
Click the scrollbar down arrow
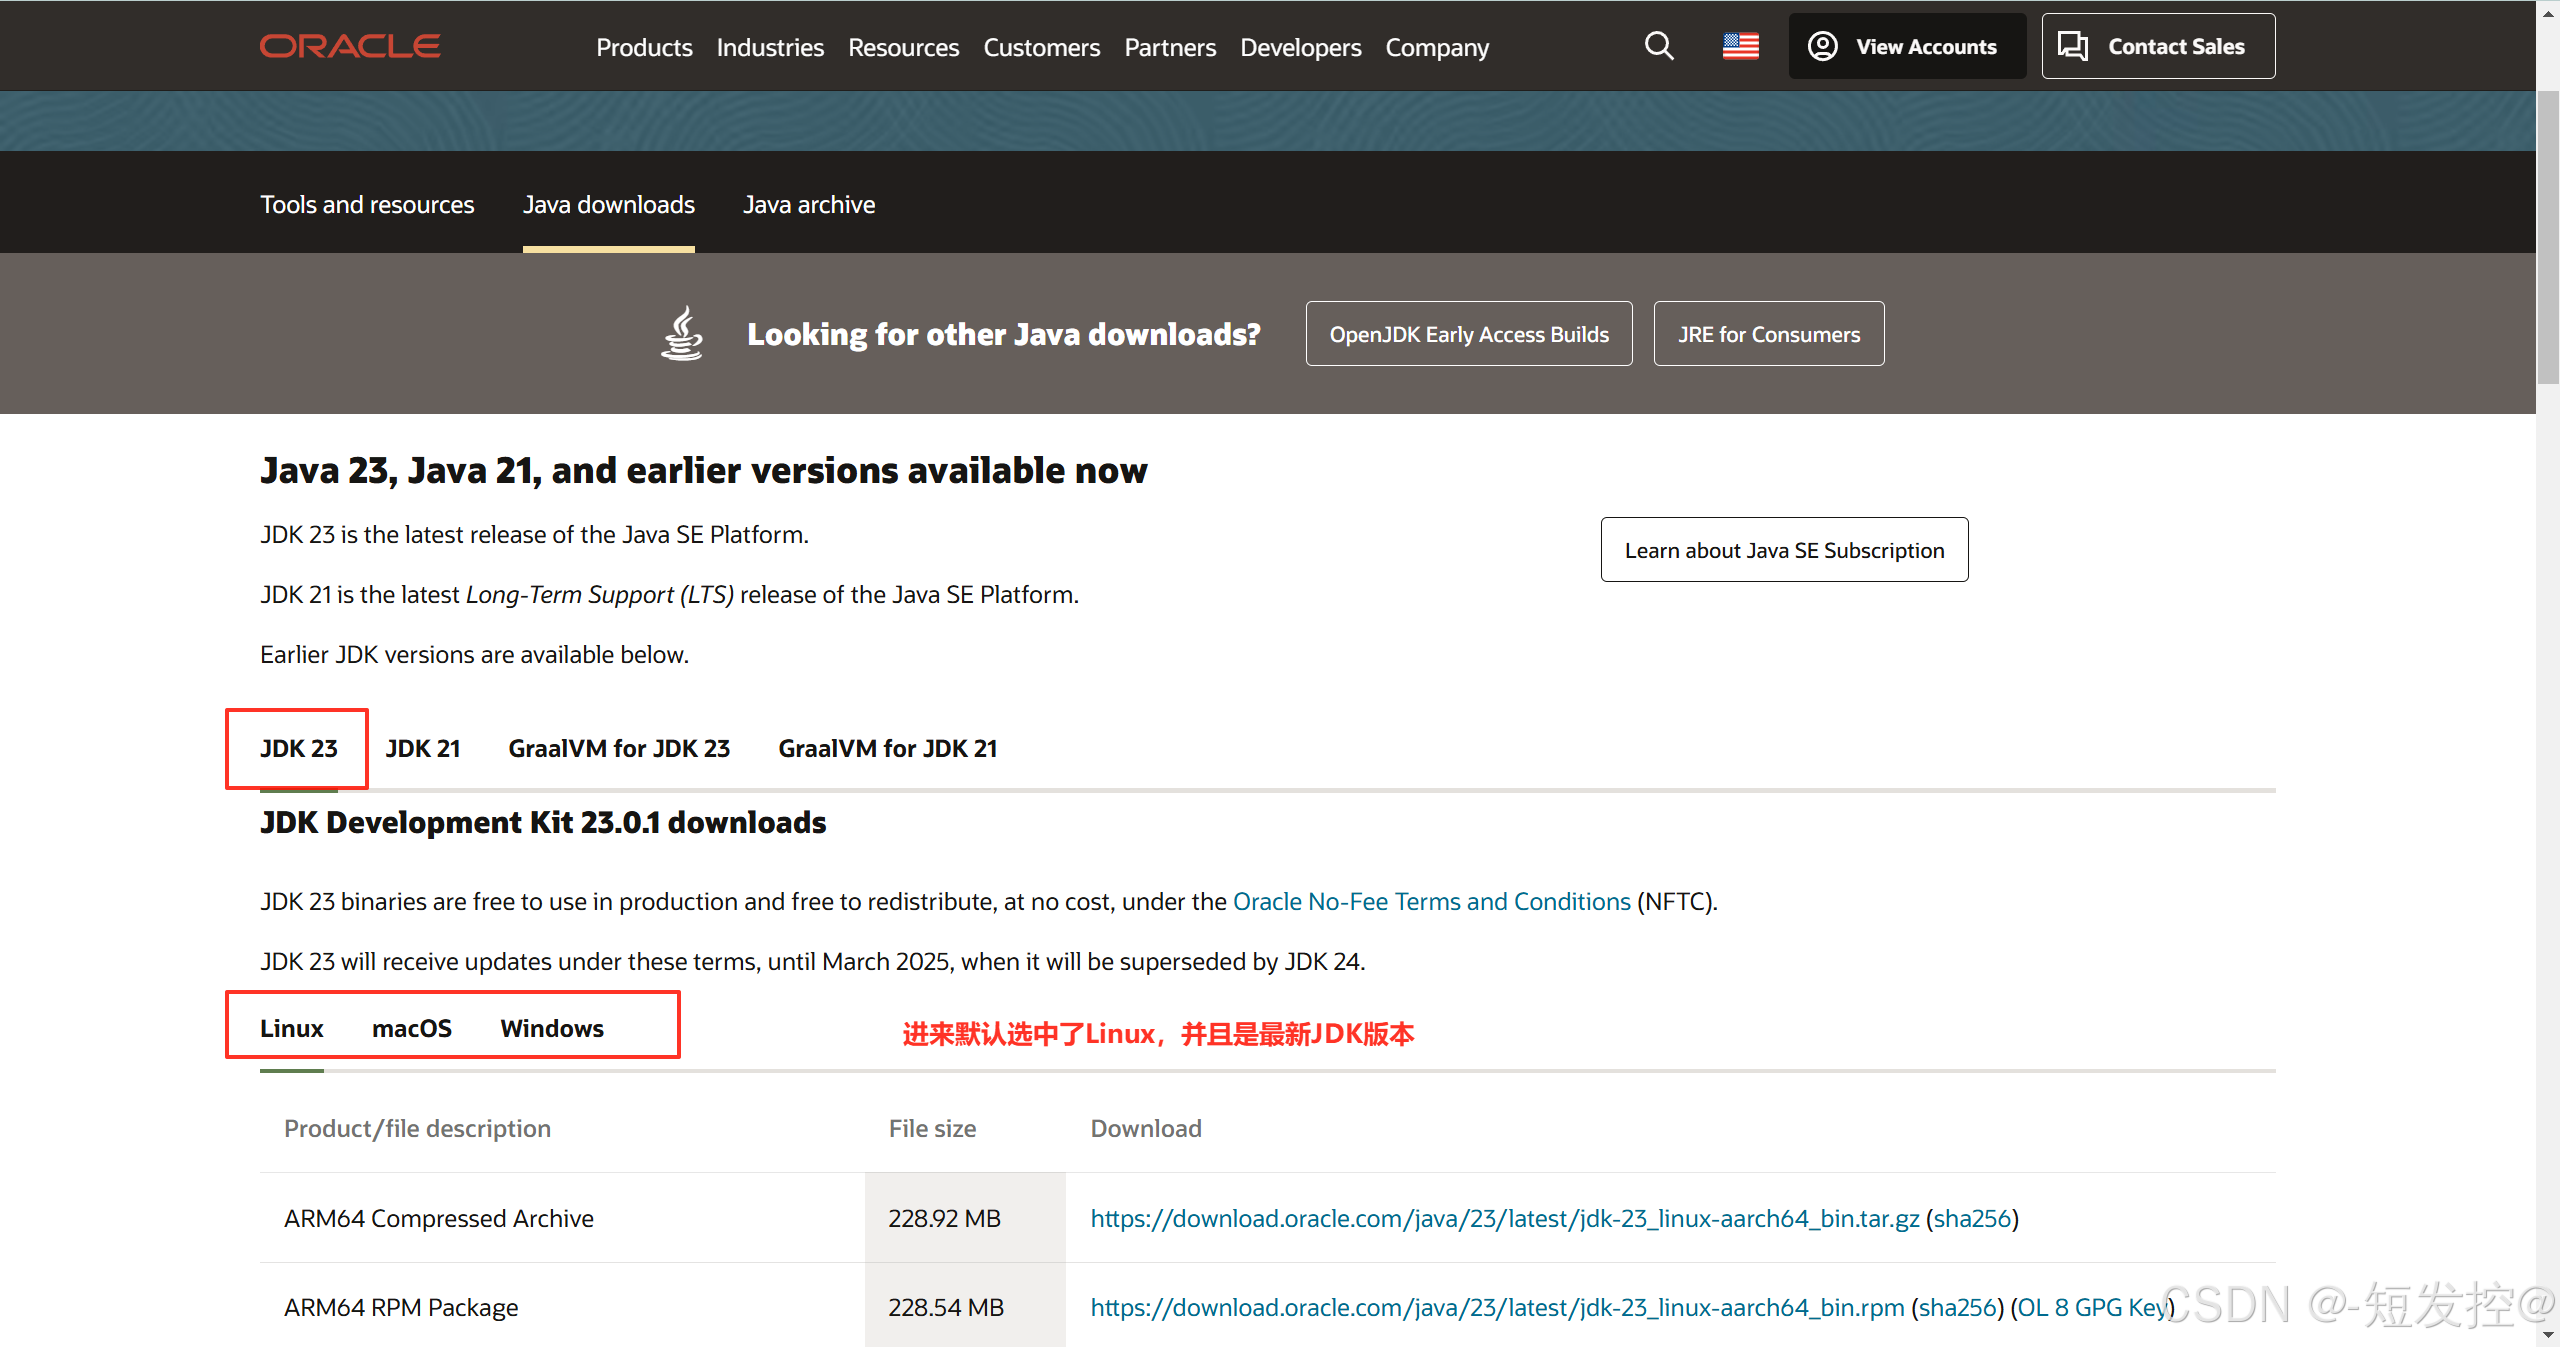(x=2548, y=1335)
